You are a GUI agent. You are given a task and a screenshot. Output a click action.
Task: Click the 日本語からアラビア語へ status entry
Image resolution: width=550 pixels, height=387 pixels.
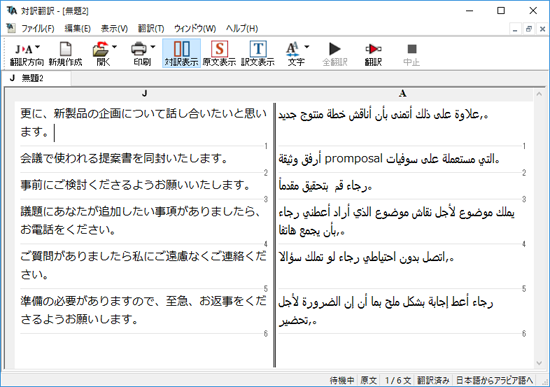tap(494, 380)
